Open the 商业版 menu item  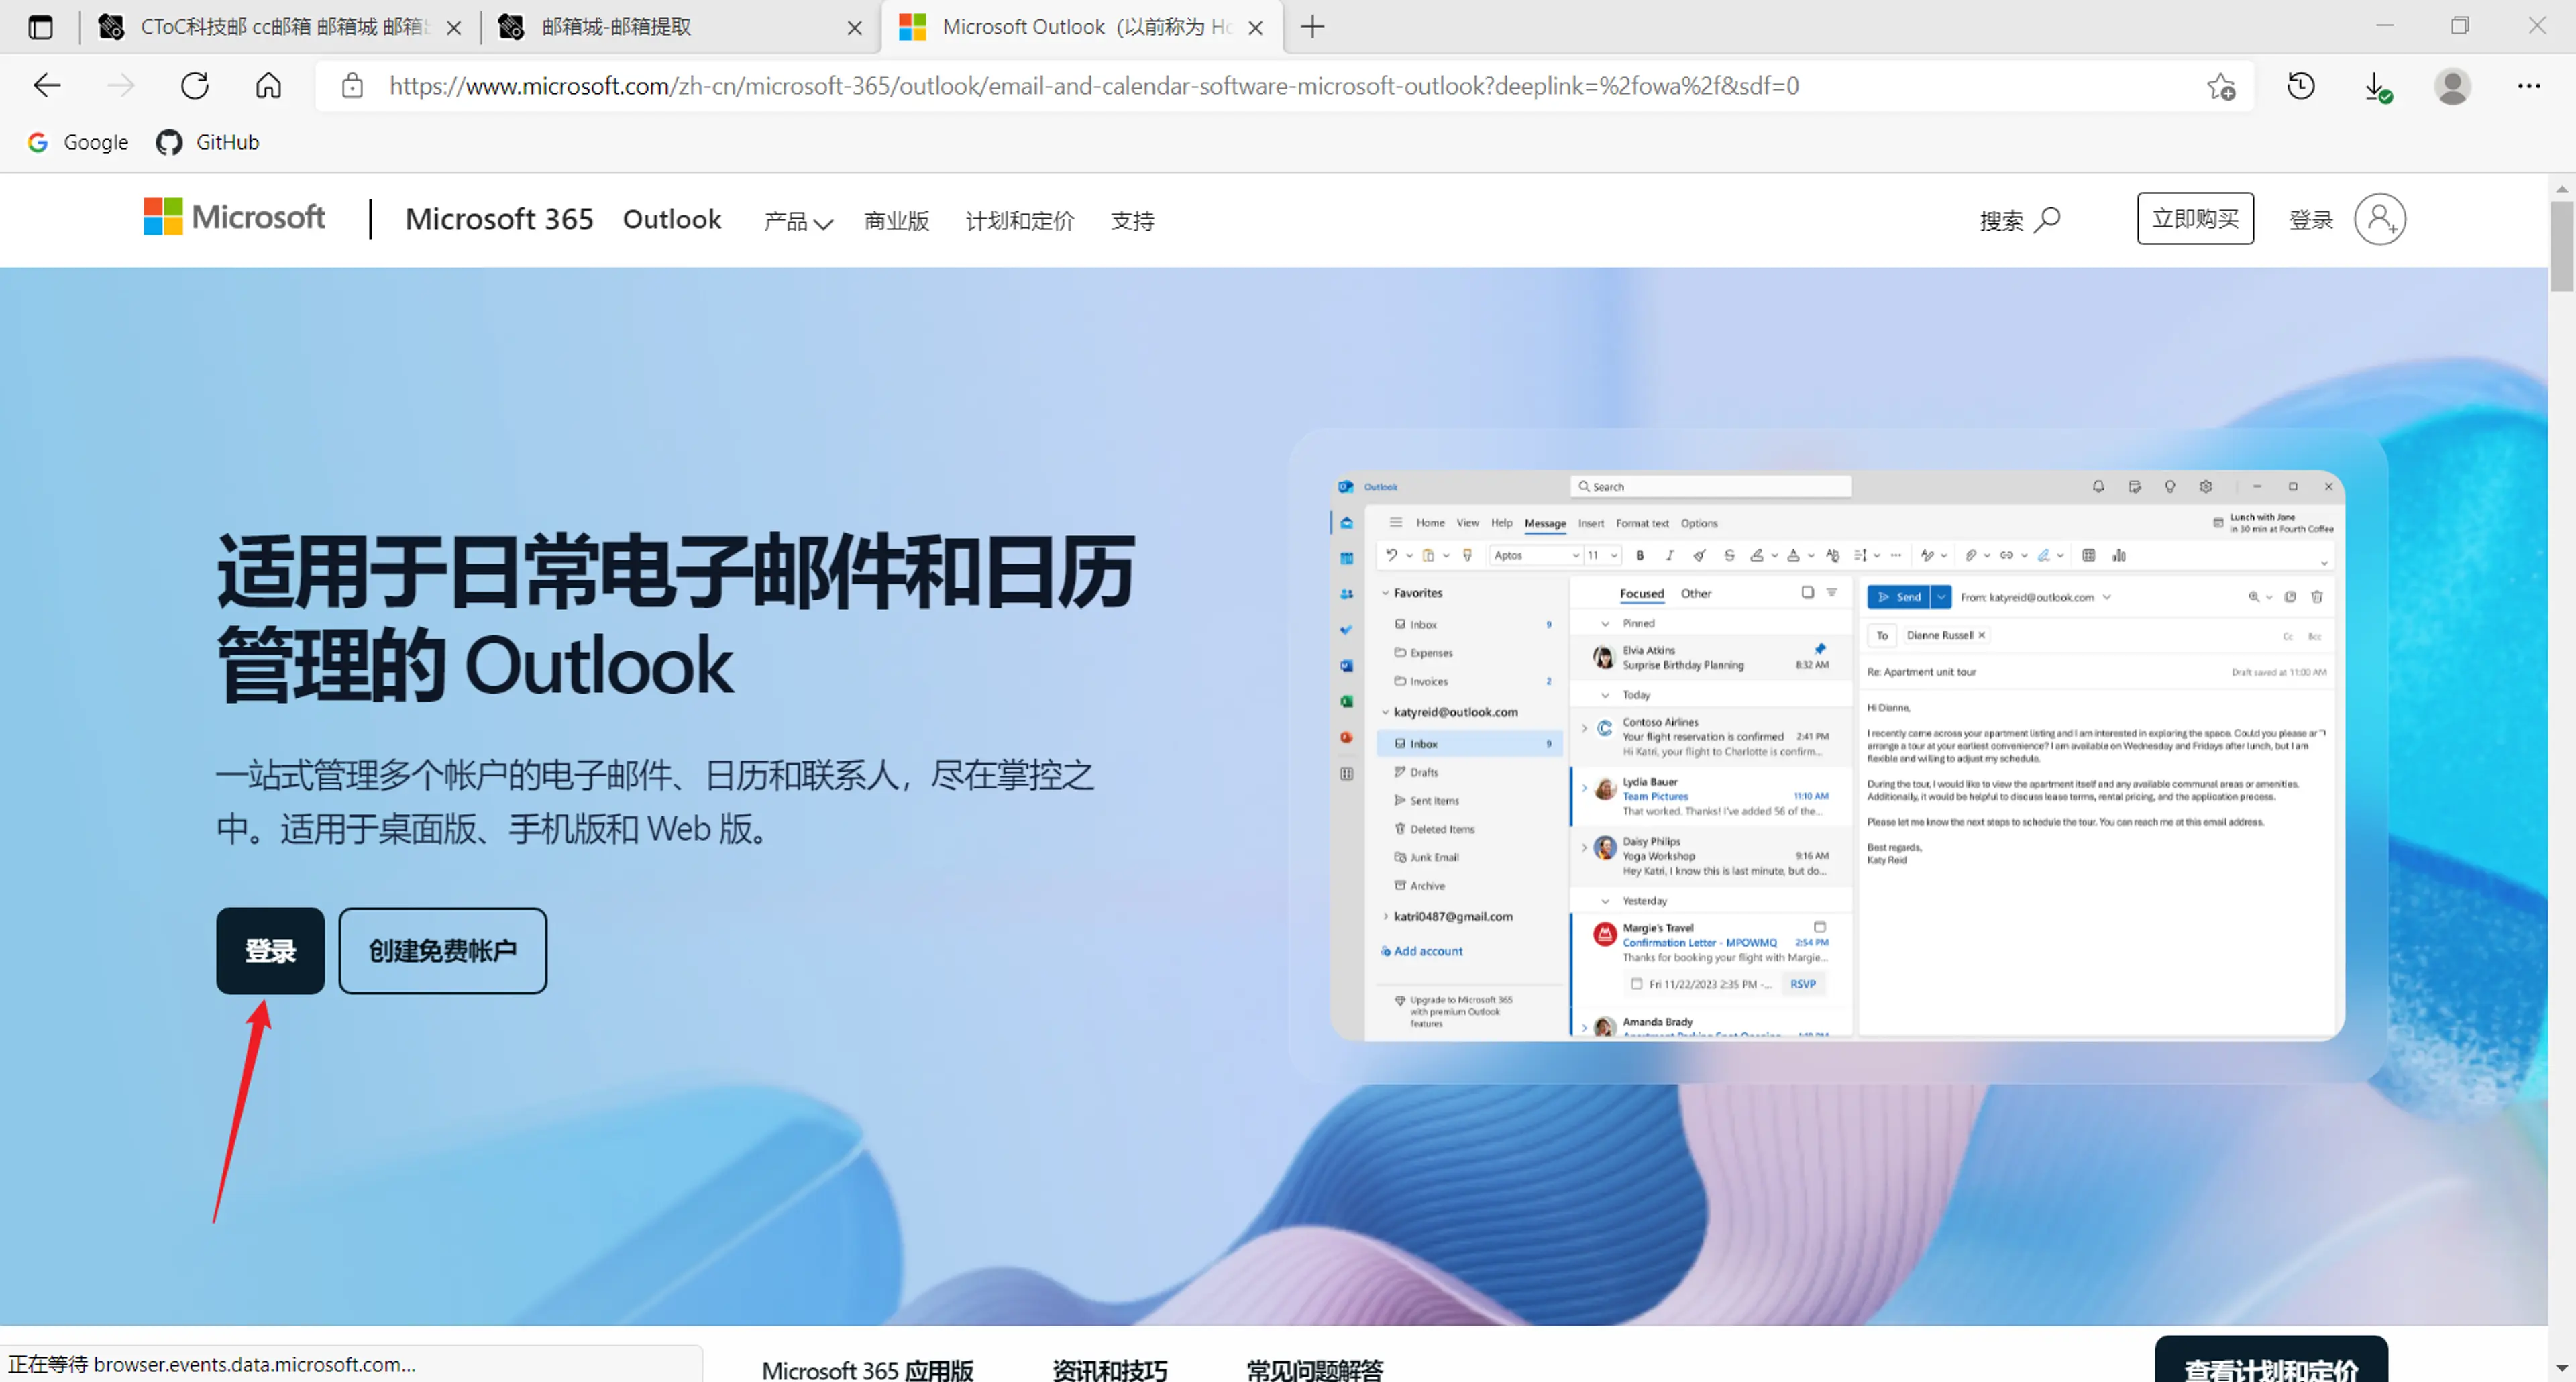pos(896,221)
